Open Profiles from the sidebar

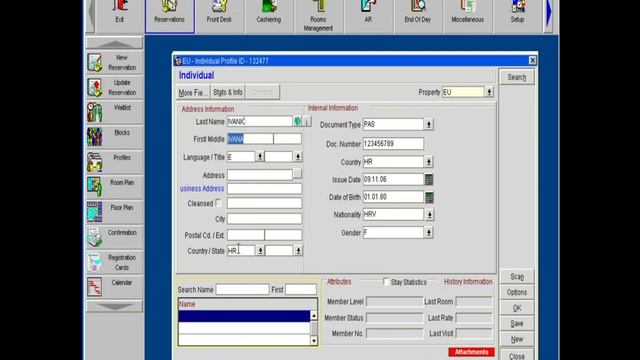click(114, 162)
